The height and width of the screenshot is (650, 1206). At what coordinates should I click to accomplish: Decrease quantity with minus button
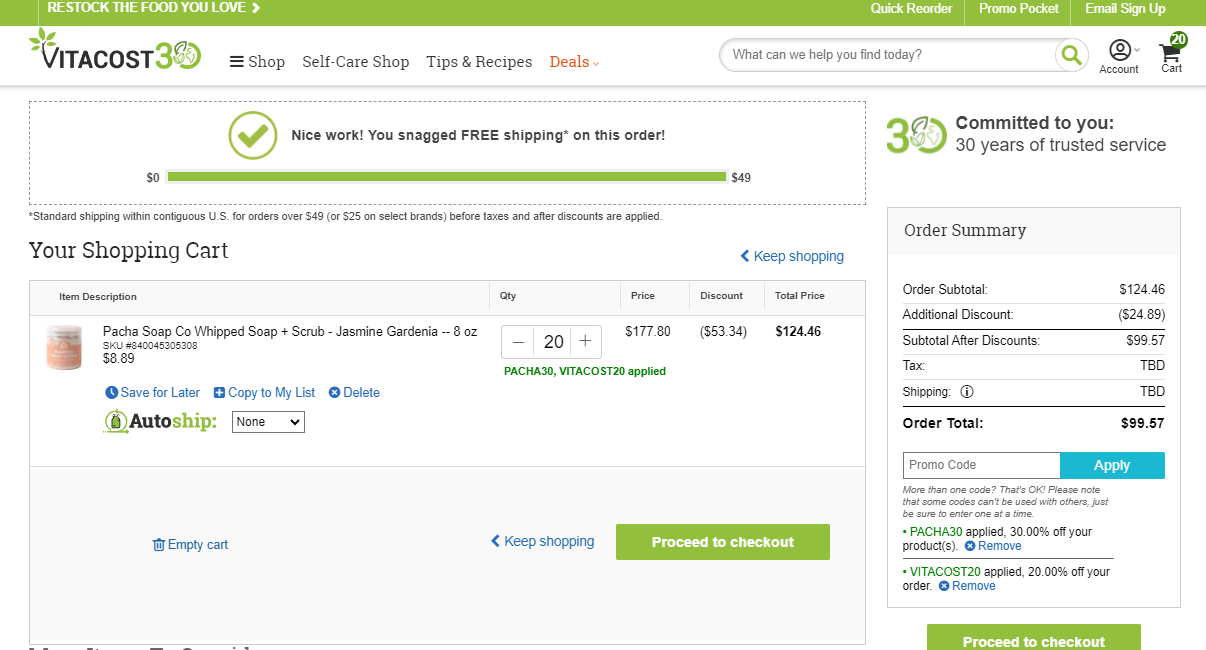click(518, 342)
